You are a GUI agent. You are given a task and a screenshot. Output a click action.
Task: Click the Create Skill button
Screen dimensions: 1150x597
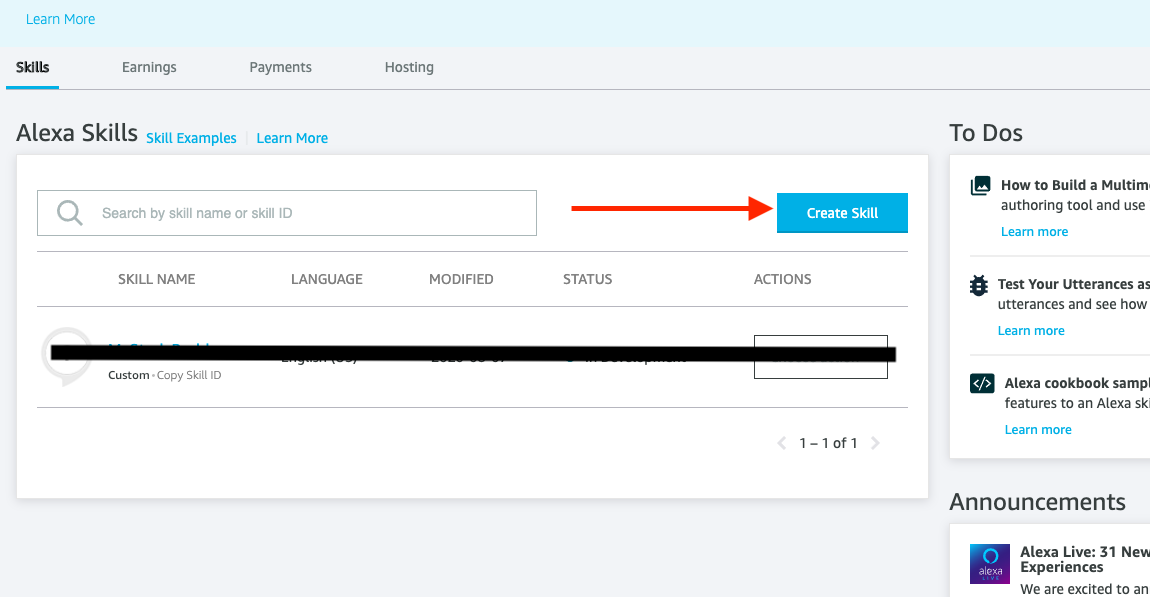coord(842,213)
